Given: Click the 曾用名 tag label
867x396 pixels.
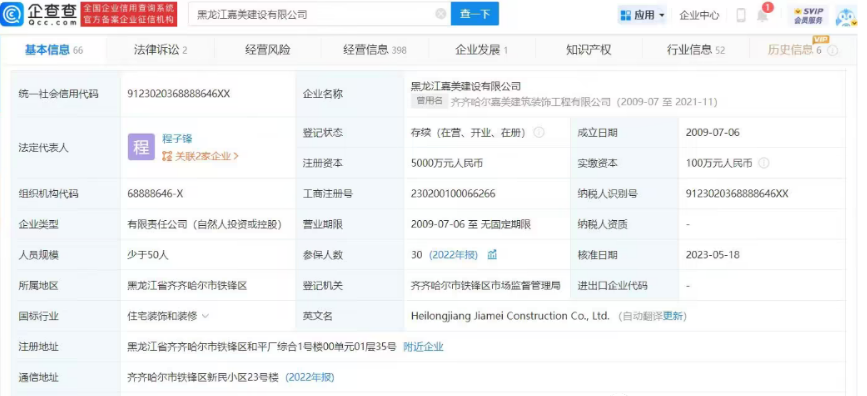Looking at the screenshot, I should click(429, 101).
